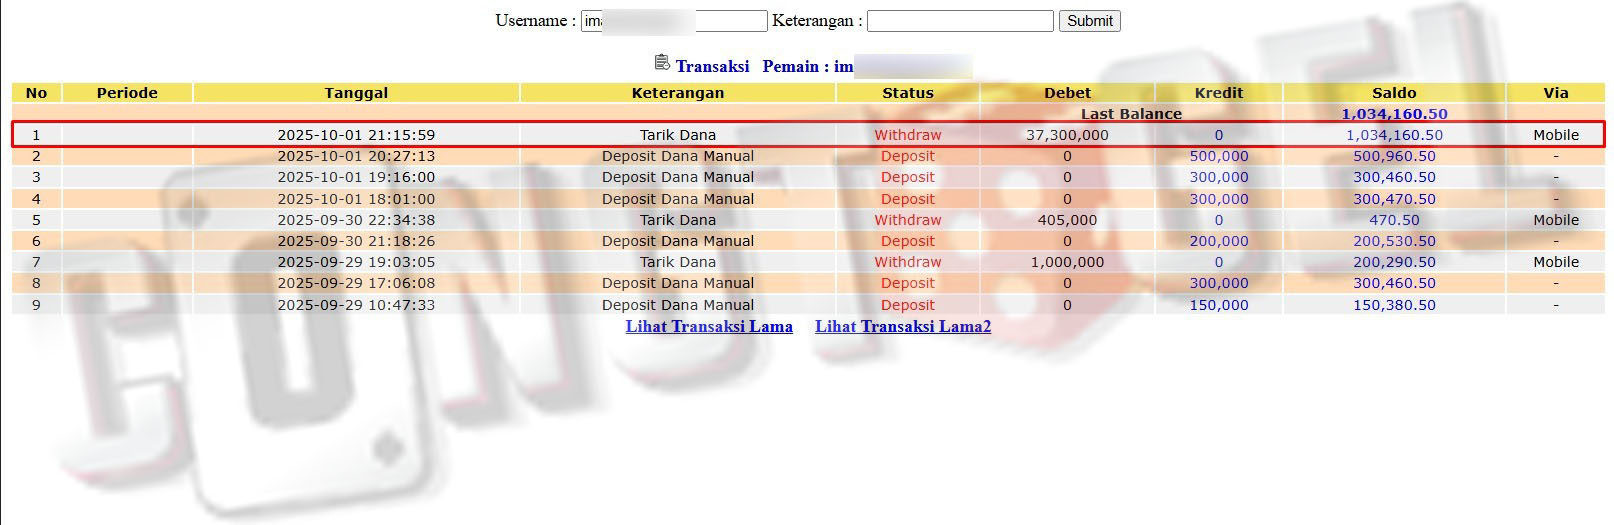
Task: Click the 1,000,000 debit amount
Action: click(x=1067, y=262)
